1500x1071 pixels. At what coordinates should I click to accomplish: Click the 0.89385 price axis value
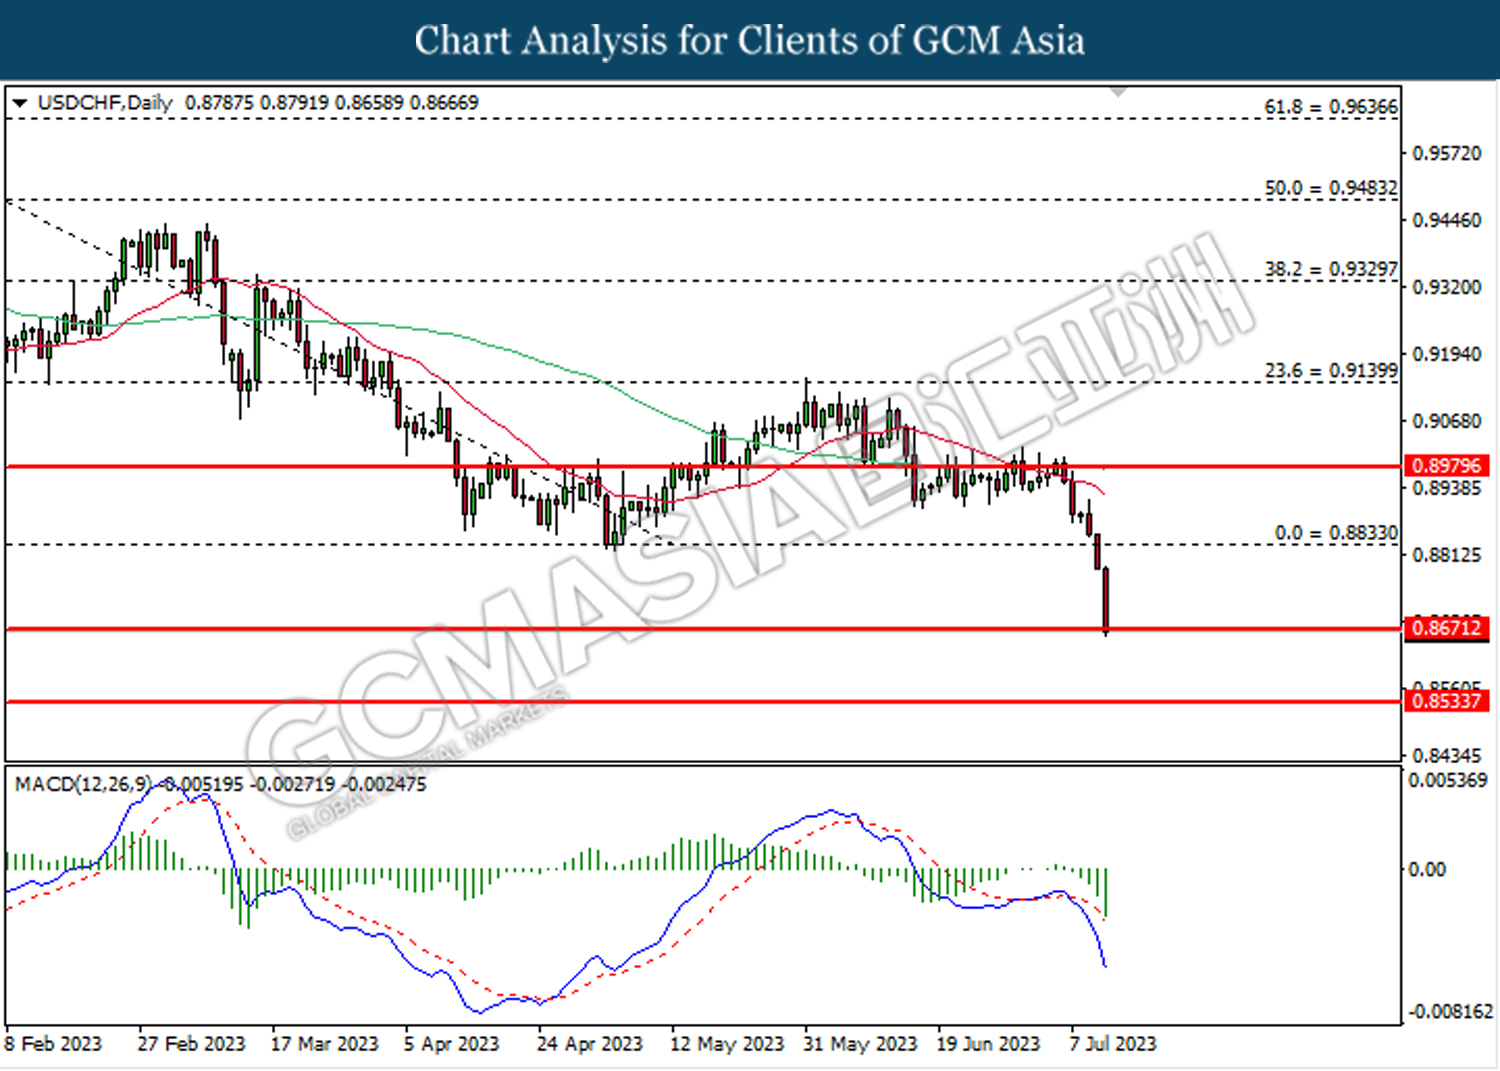point(1447,488)
